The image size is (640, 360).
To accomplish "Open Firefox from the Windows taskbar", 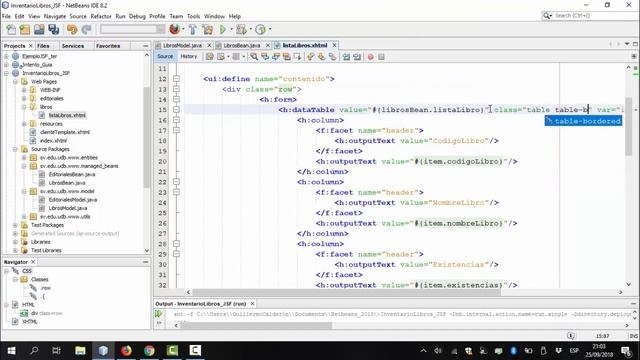I will (126, 351).
